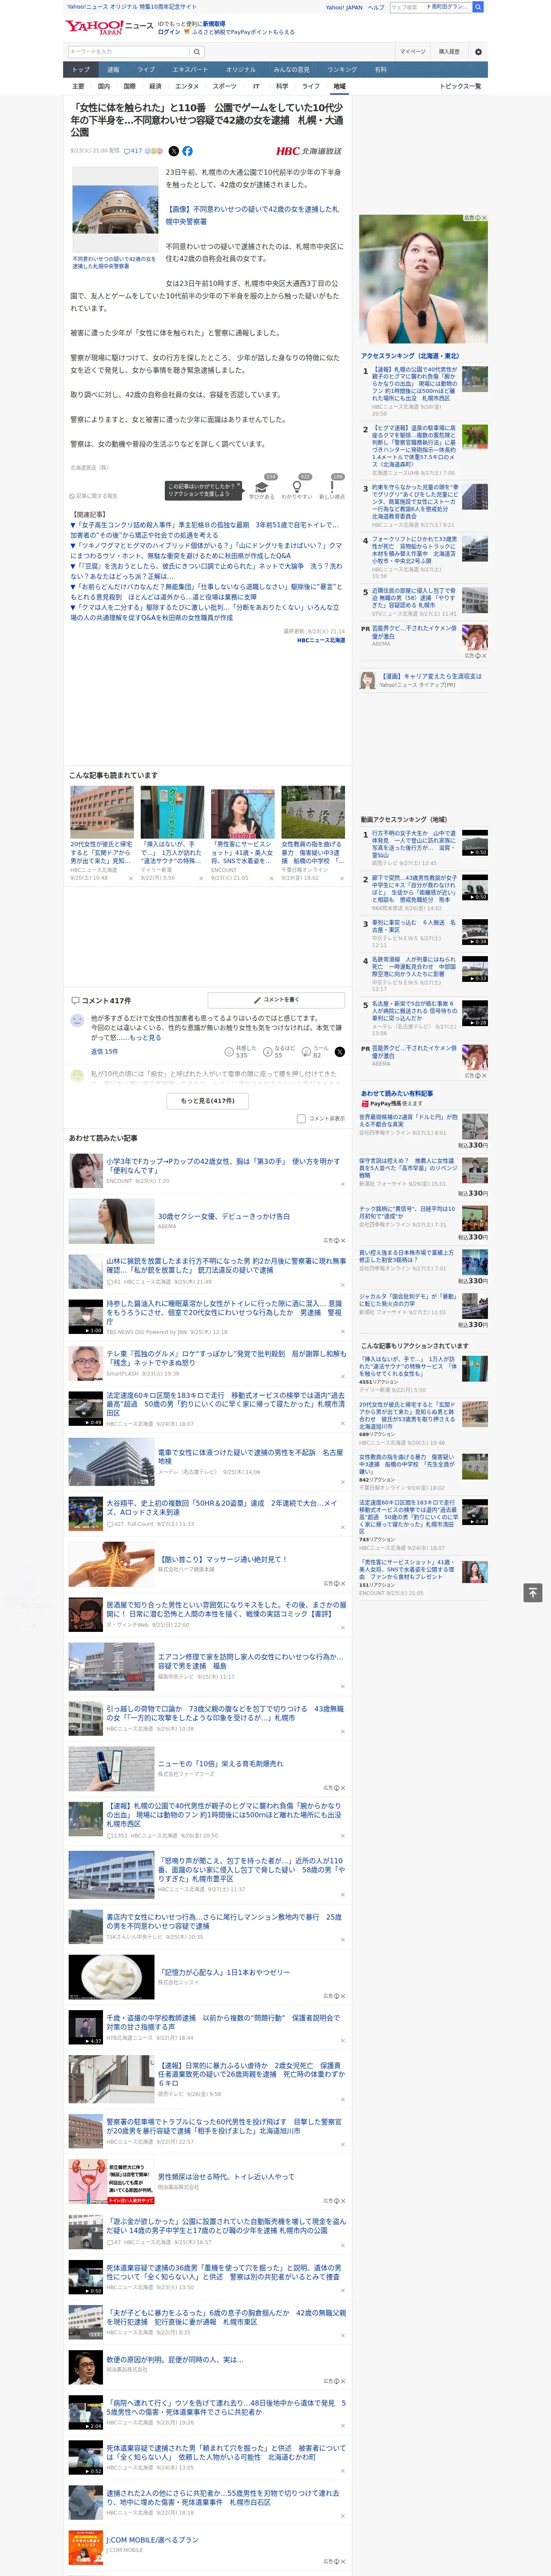
Task: Open video ranking item 1 thumbnail
Action: 475,843
